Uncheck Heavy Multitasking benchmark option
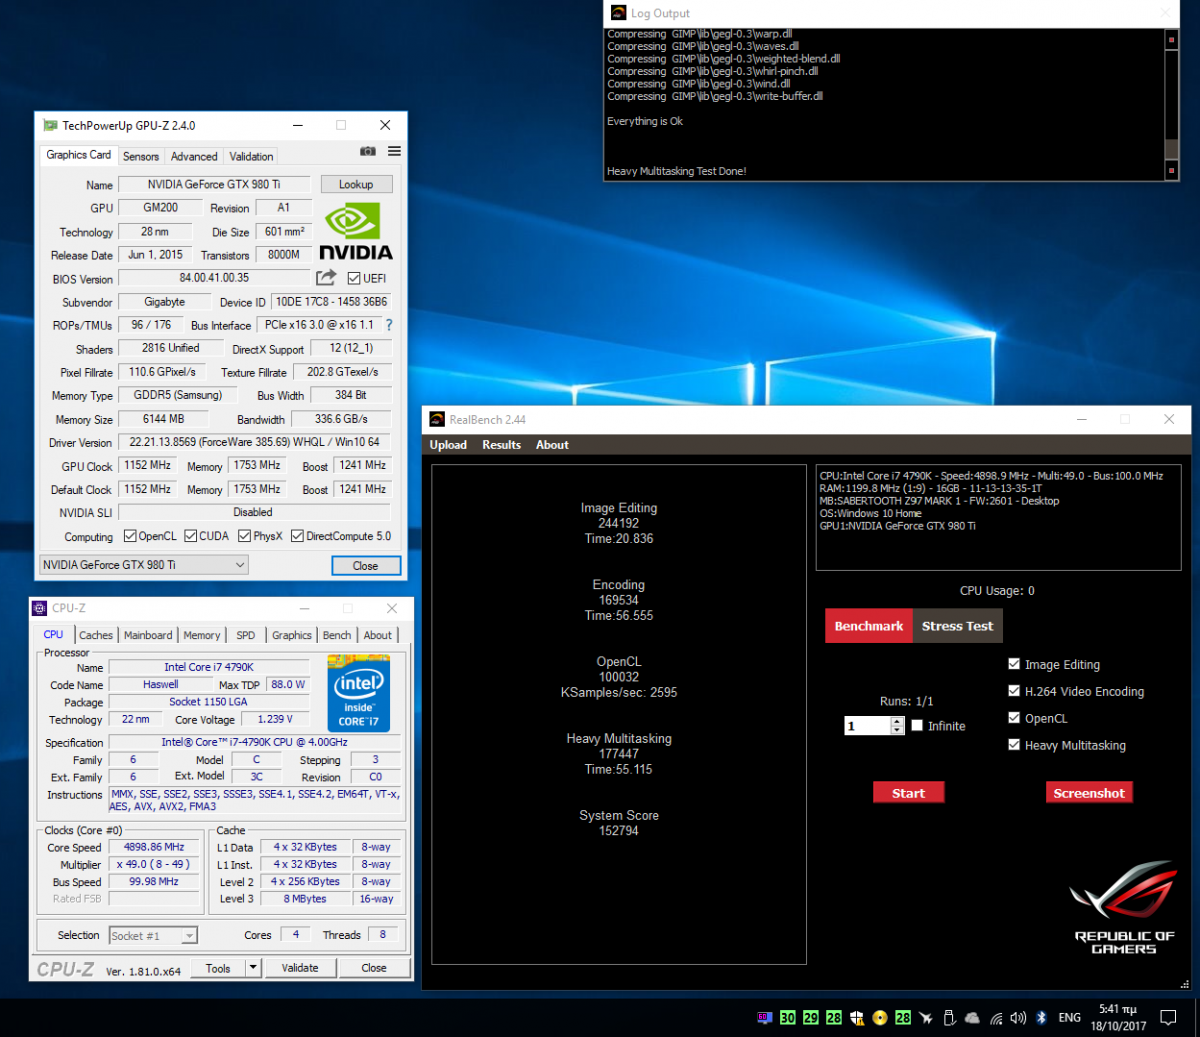Viewport: 1200px width, 1037px height. pyautogui.click(x=1014, y=745)
